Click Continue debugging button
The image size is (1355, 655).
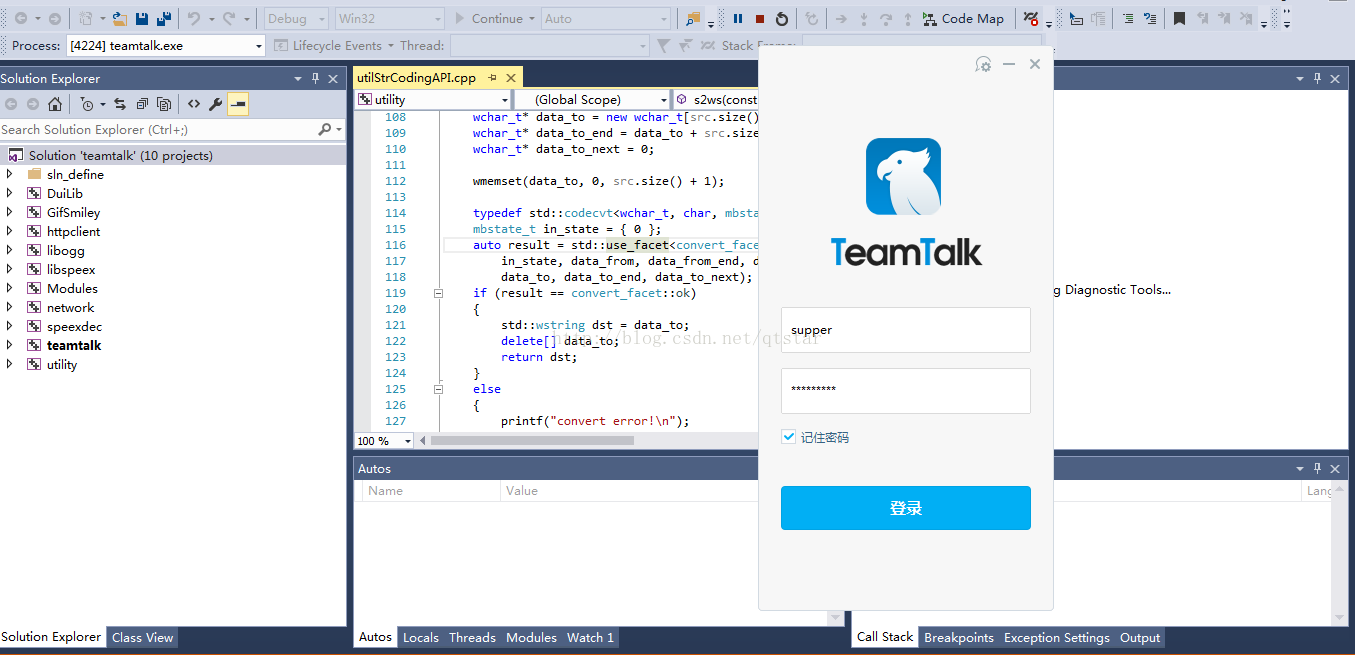click(489, 18)
